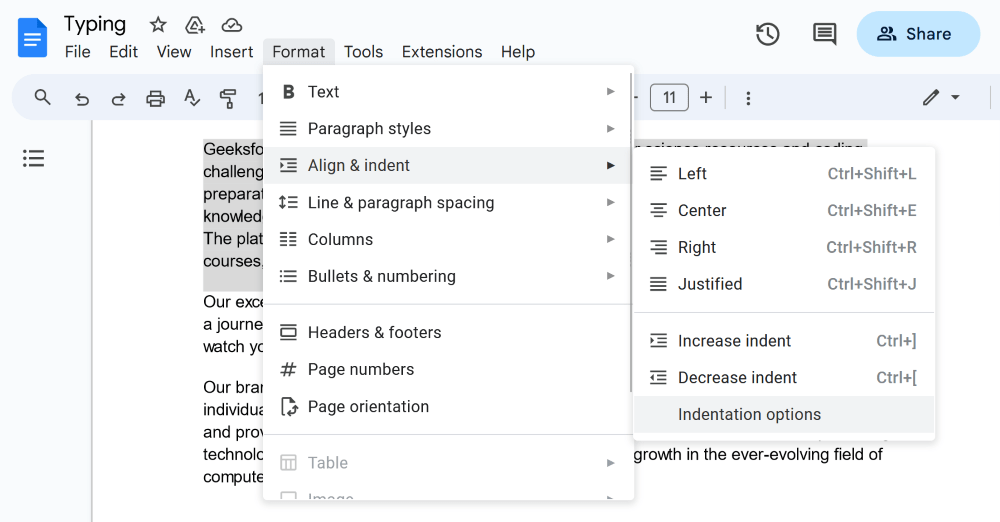The image size is (1000, 522).
Task: Click the search menus magnifier icon
Action: (42, 97)
